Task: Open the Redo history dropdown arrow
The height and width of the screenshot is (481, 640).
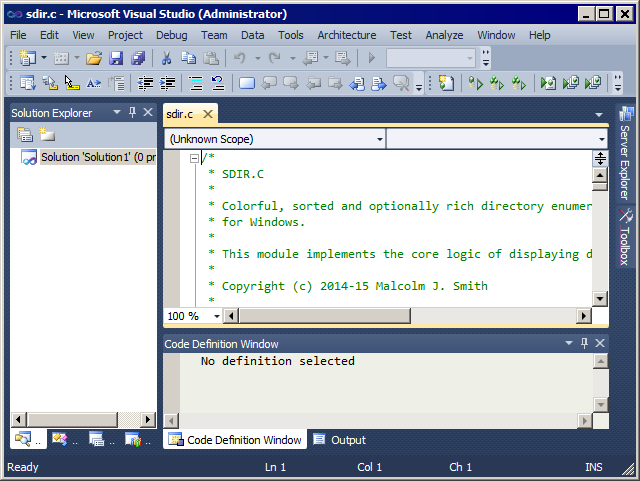Action: [x=292, y=58]
